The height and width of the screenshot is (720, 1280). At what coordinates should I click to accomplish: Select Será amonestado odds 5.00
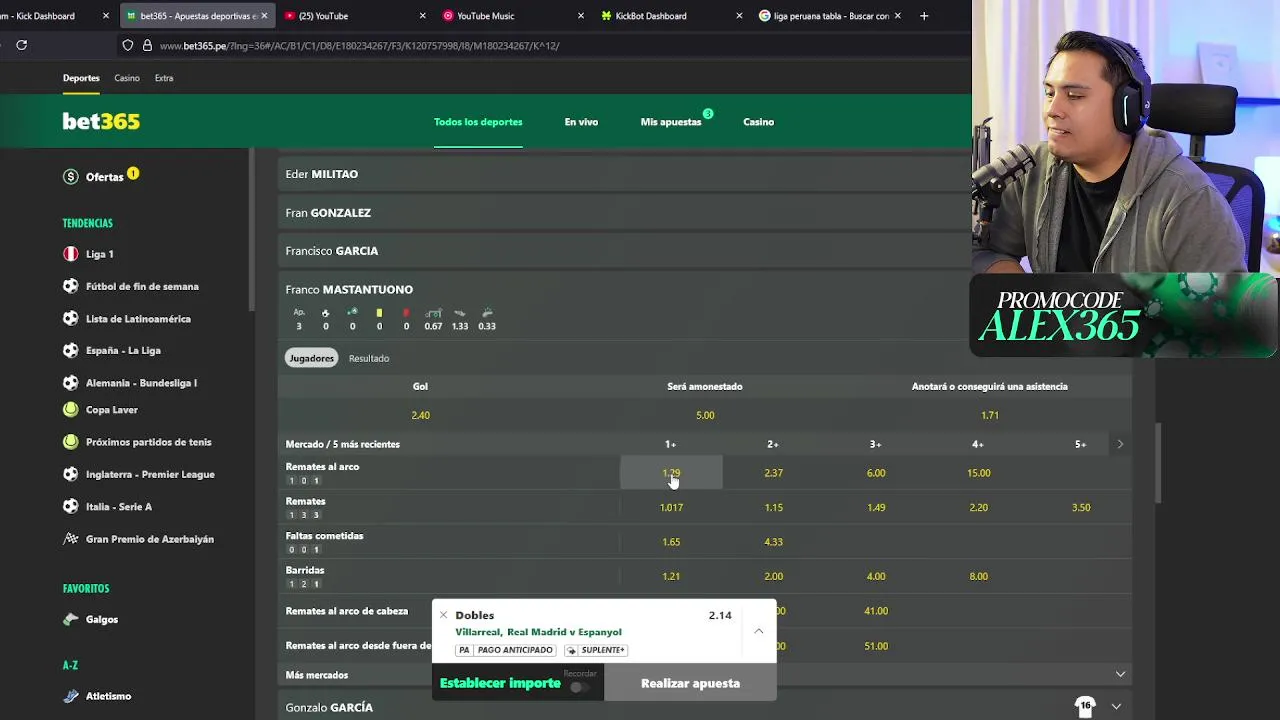click(705, 415)
